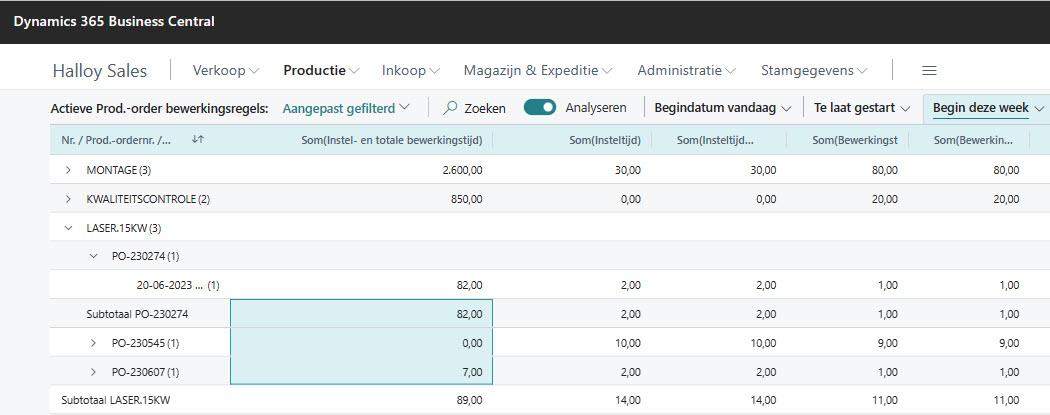1050x415 pixels.
Task: Toggle the Analyseren switch
Action: tap(540, 107)
